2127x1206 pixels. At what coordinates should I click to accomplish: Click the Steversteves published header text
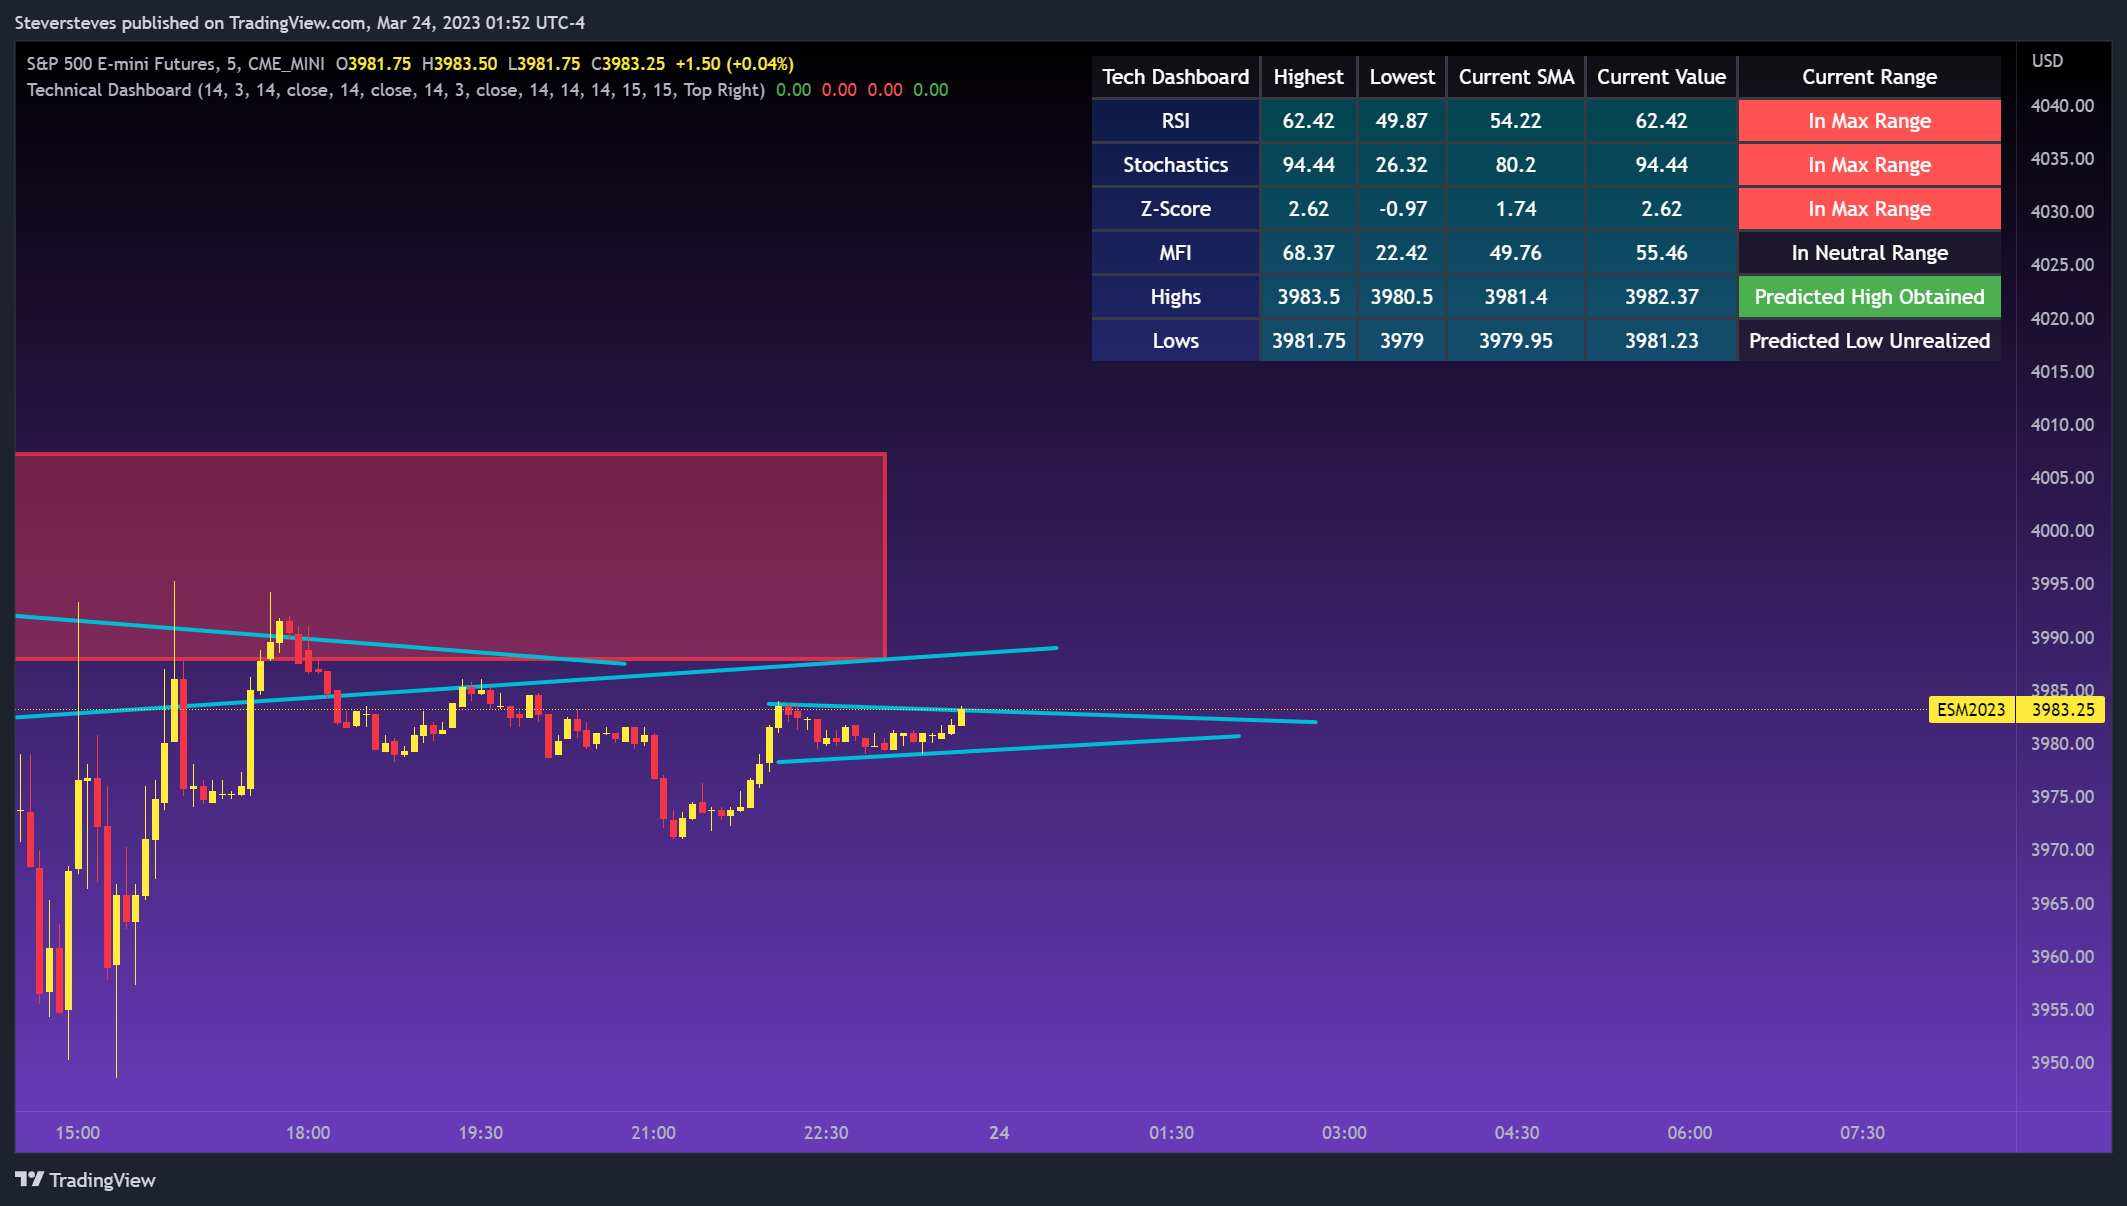(300, 22)
